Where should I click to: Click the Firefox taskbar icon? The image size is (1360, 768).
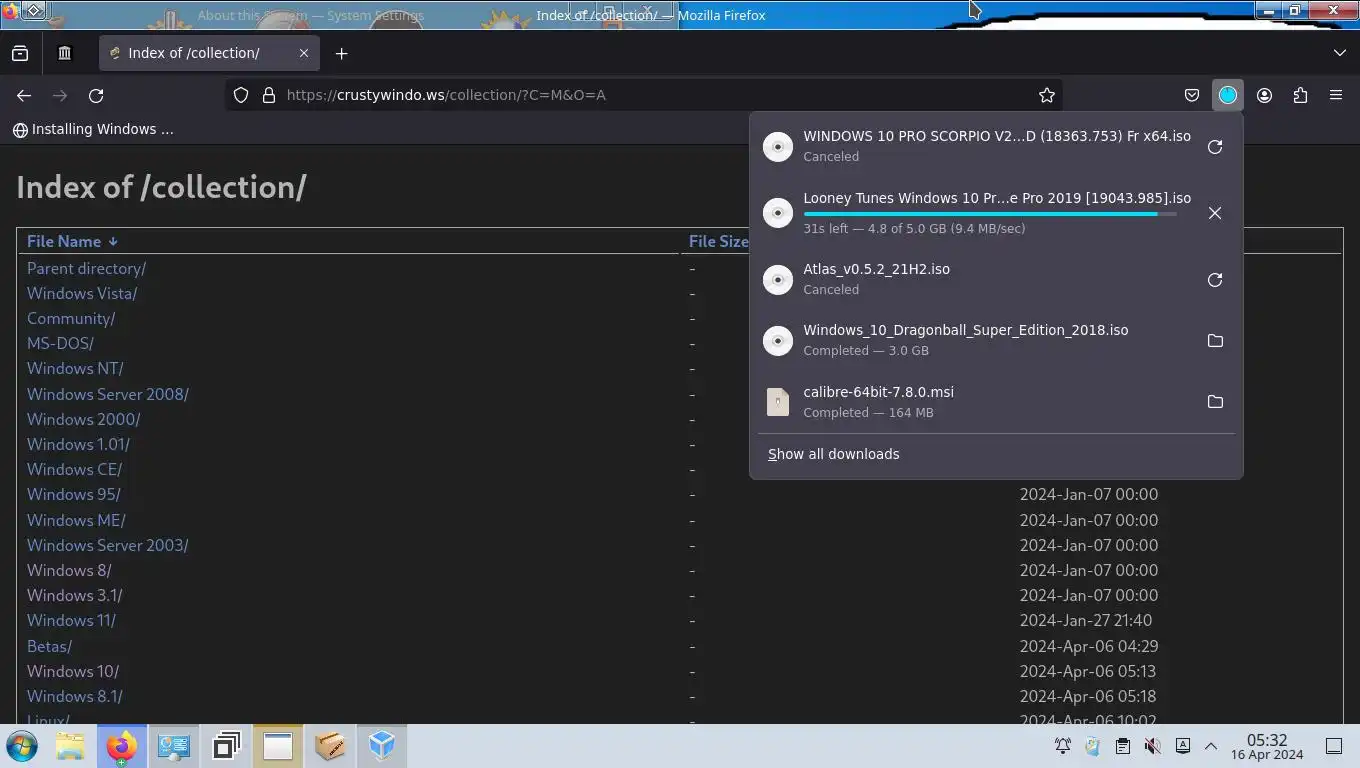122,746
